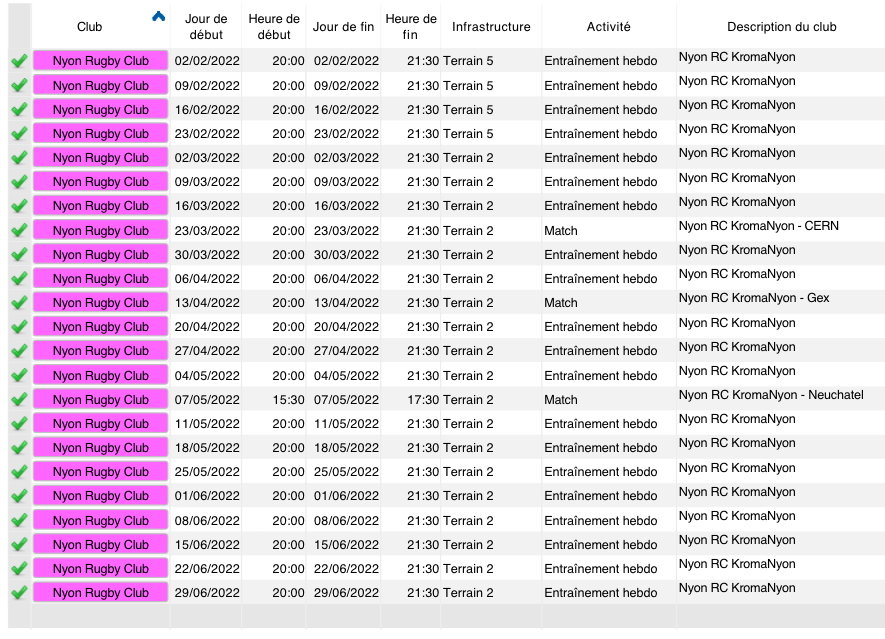Sort by Description du club header
The height and width of the screenshot is (639, 885).
click(x=782, y=27)
